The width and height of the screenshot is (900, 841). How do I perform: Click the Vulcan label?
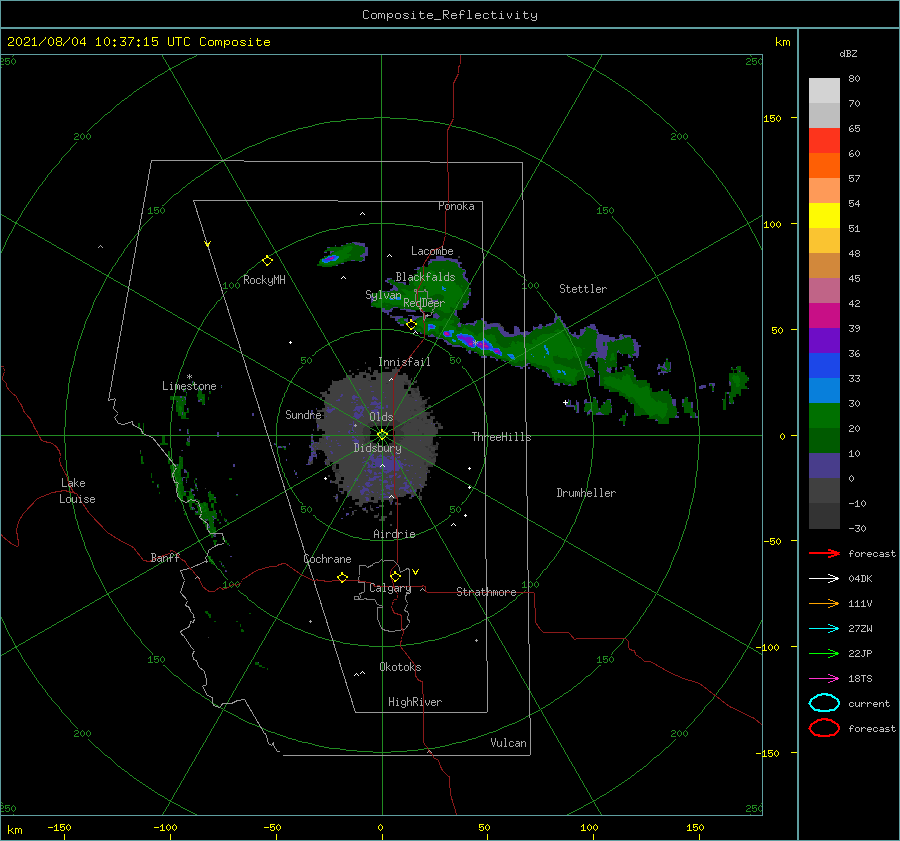(508, 743)
